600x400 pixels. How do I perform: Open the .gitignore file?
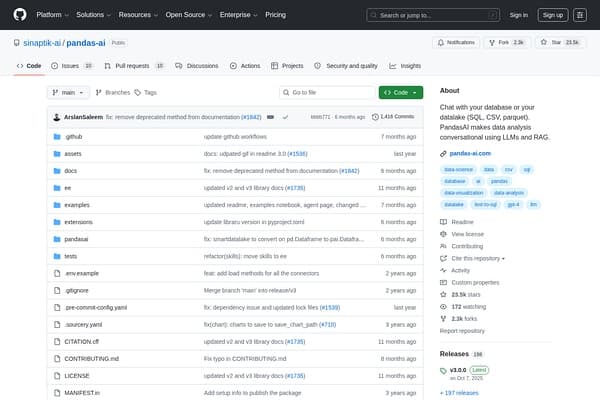coord(77,291)
